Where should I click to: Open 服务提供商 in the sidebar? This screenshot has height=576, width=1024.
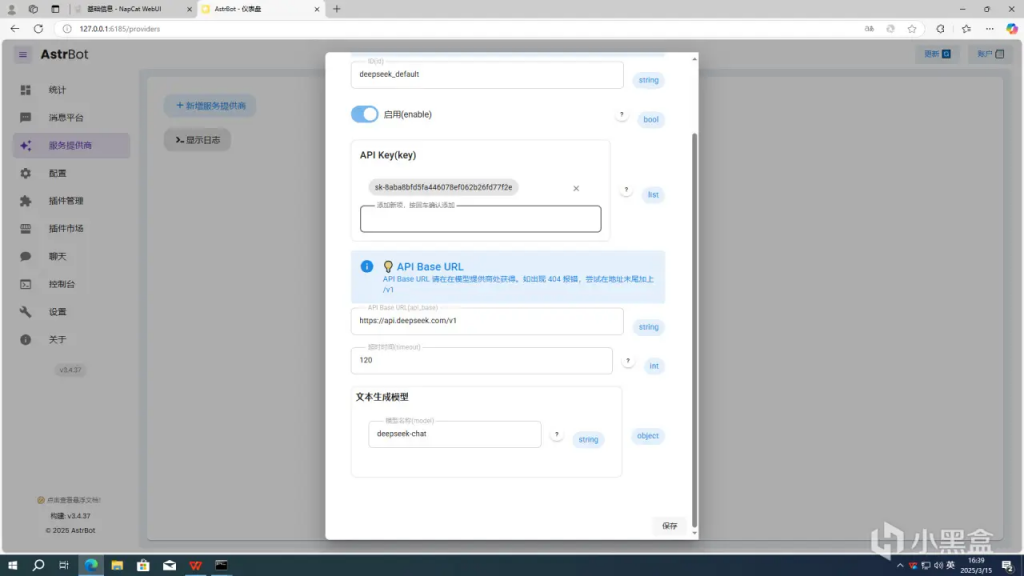click(71, 146)
